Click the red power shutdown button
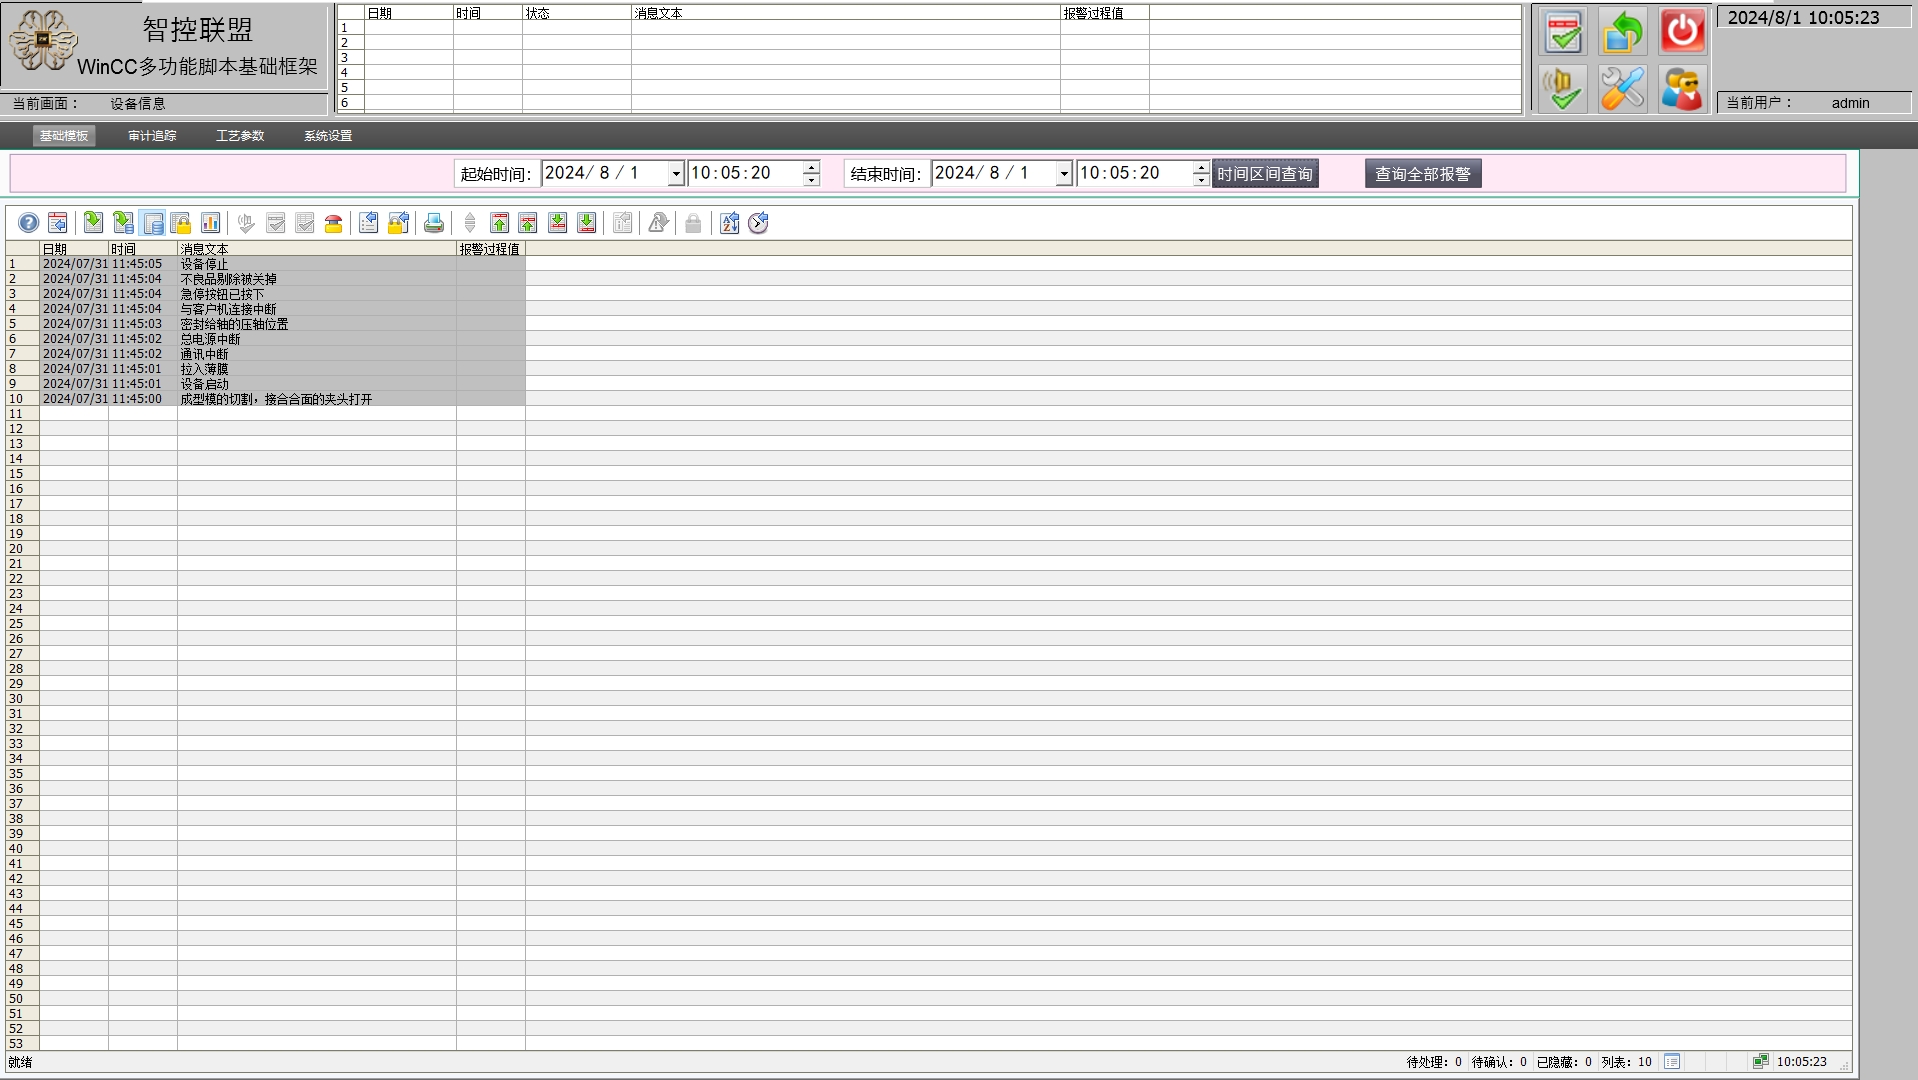1918x1080 pixels. 1682,32
